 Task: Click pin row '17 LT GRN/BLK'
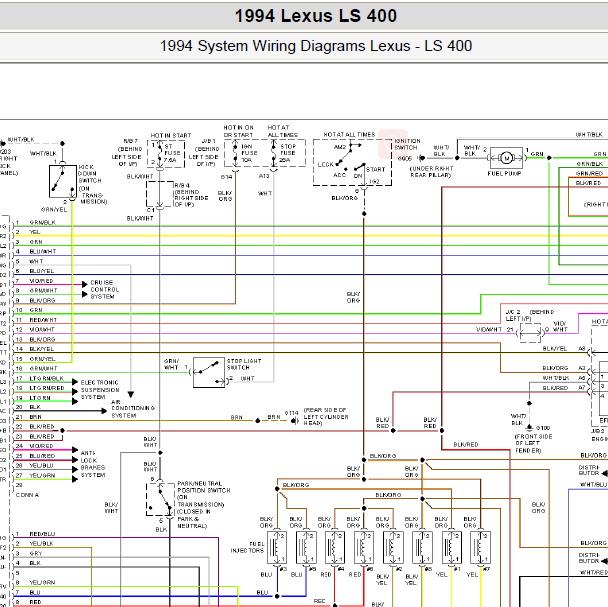pyautogui.click(x=39, y=378)
